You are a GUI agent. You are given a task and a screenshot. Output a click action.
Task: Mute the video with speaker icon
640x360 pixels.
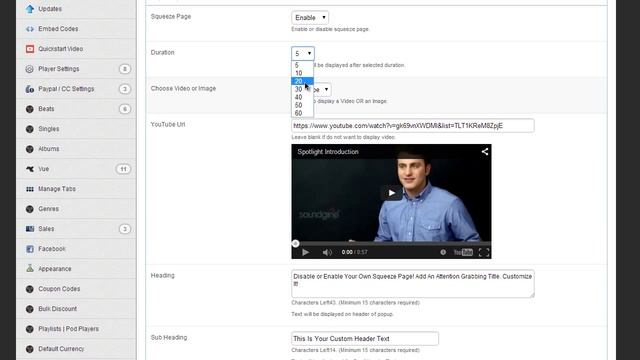[x=327, y=252]
